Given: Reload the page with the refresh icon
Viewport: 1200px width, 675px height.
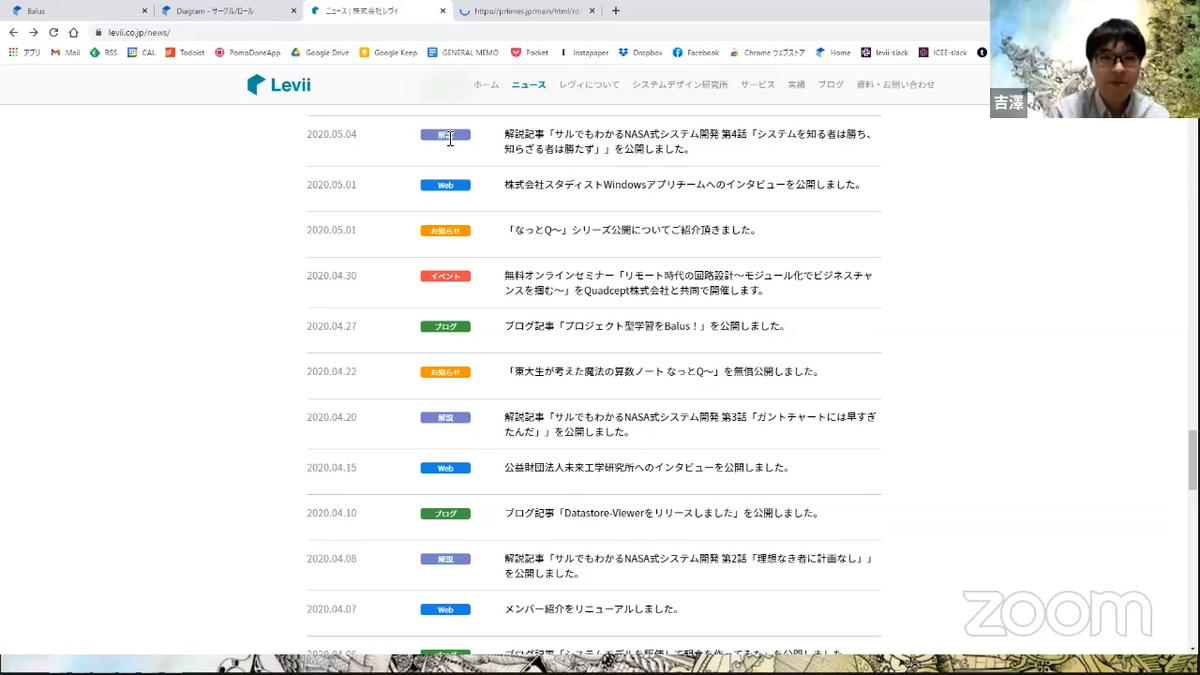Looking at the screenshot, I should 53,32.
